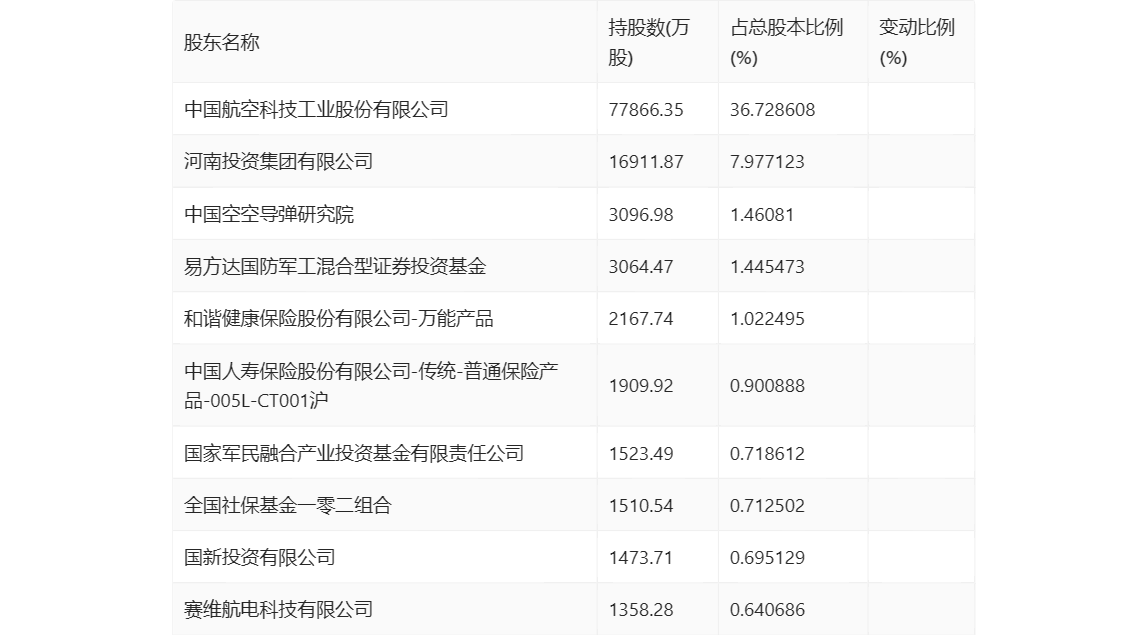Select the value 3096.98
The image size is (1148, 635).
(641, 215)
